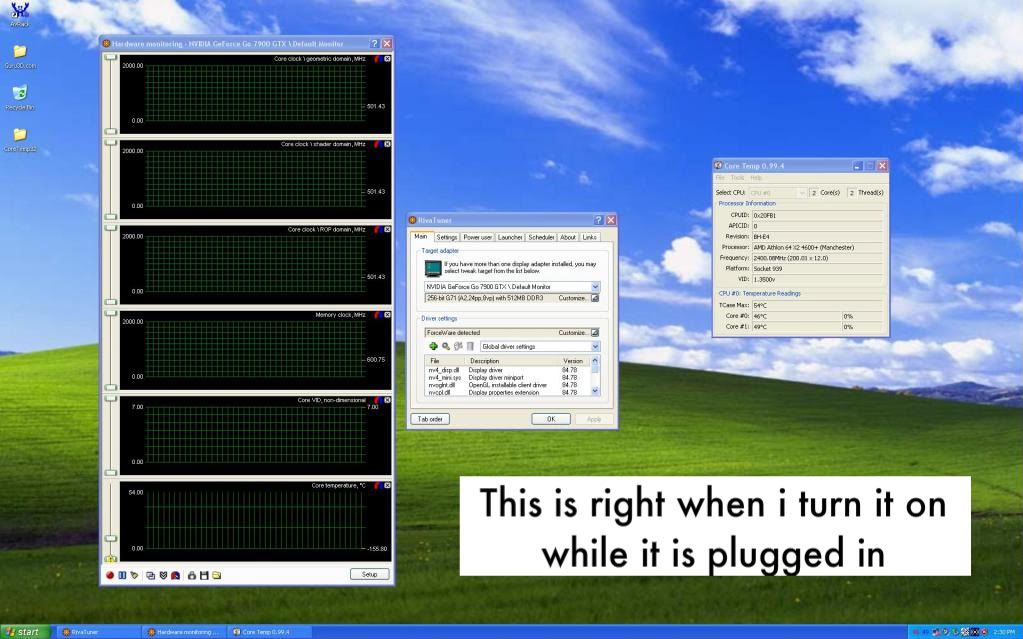The image size is (1023, 639).
Task: Click OK in RivaTuner
Action: point(551,419)
